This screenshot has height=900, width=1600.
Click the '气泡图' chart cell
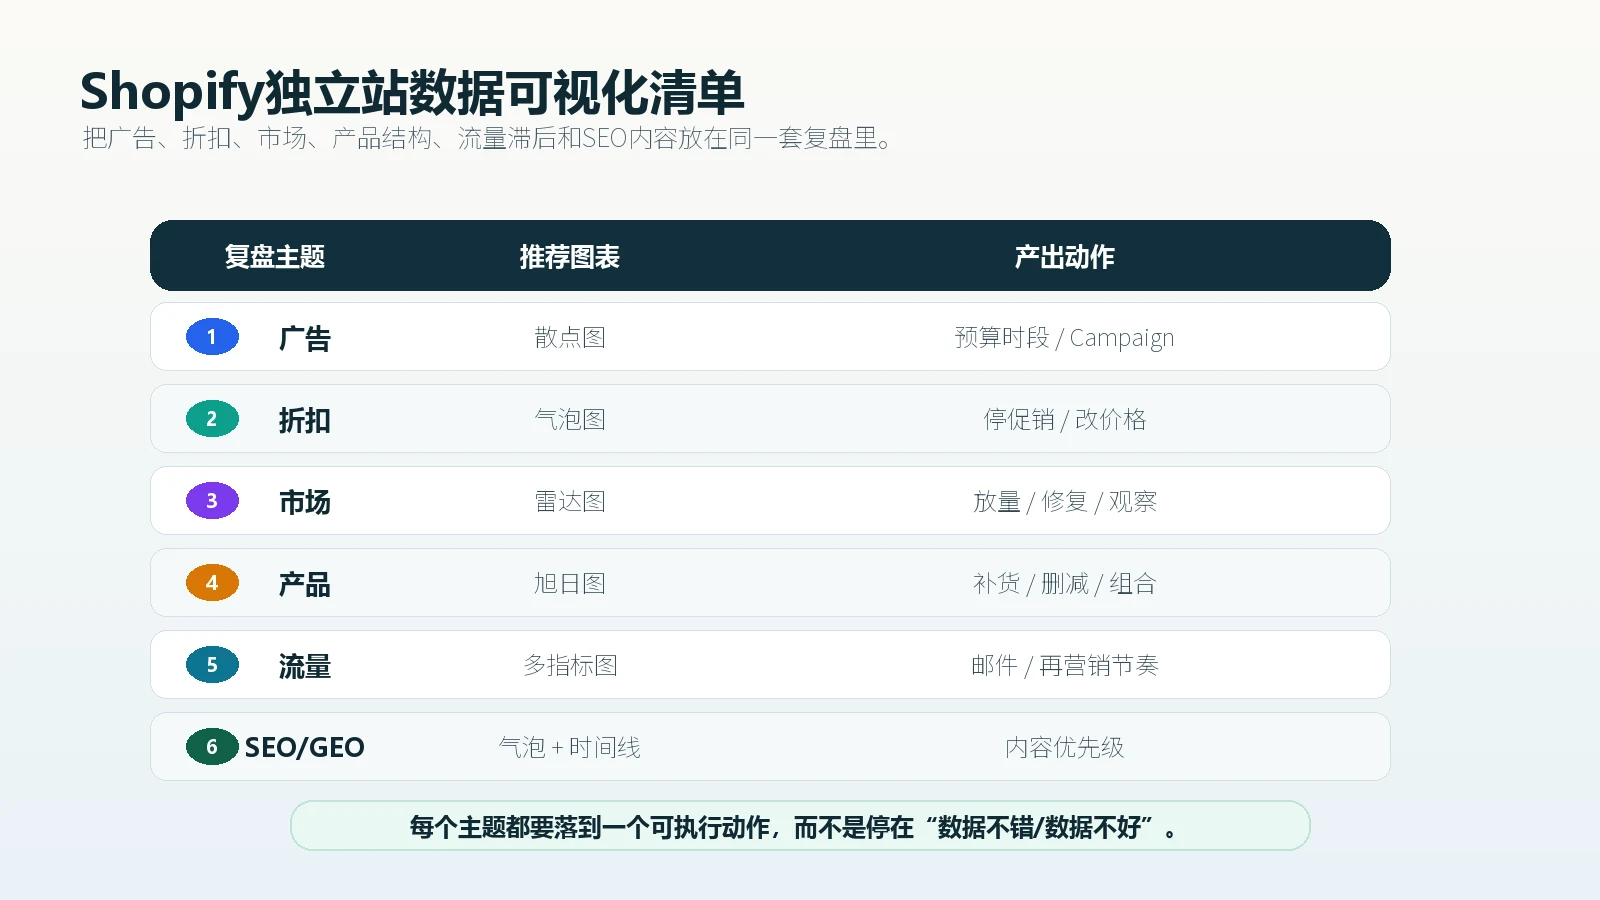[x=570, y=420]
